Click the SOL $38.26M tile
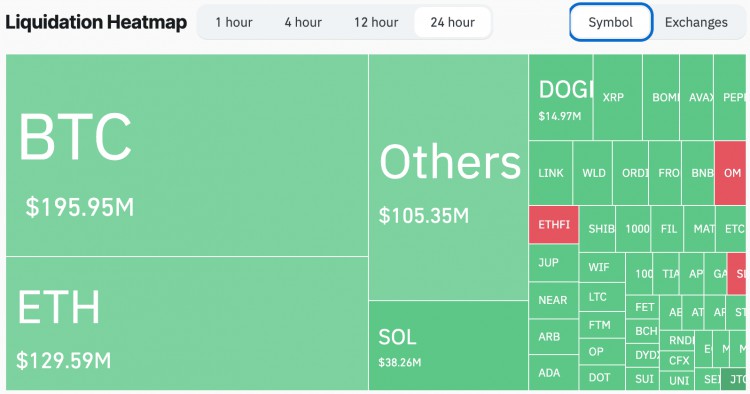This screenshot has height=394, width=750. (449, 345)
